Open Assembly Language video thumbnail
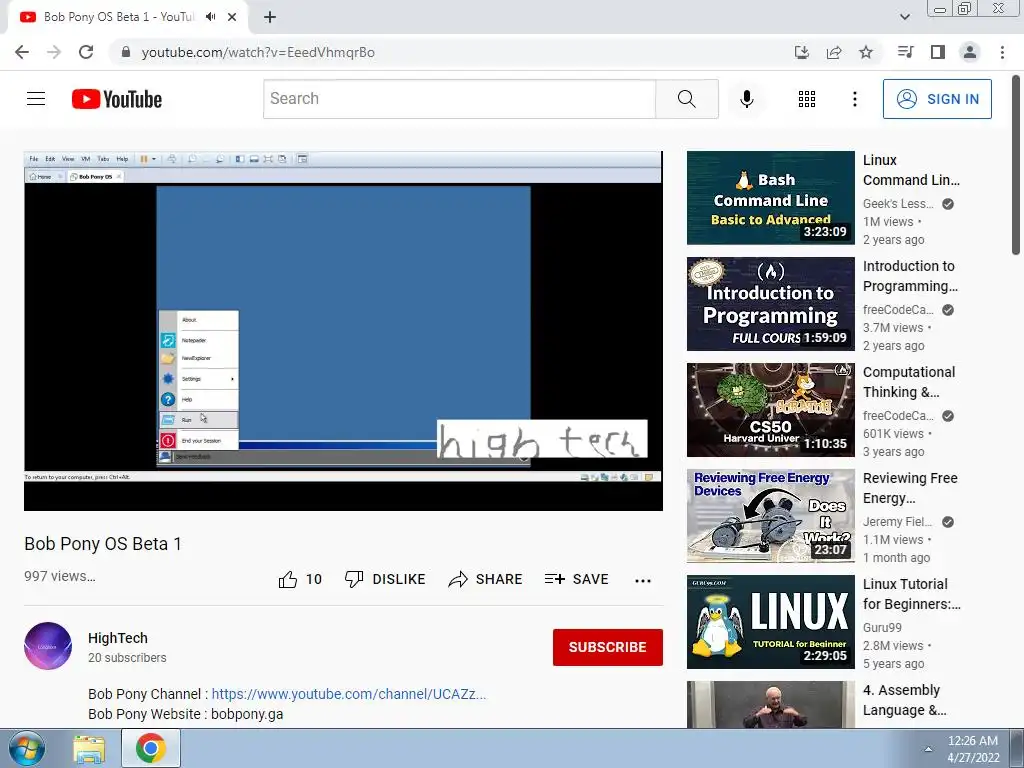This screenshot has width=1024, height=768. point(771,705)
